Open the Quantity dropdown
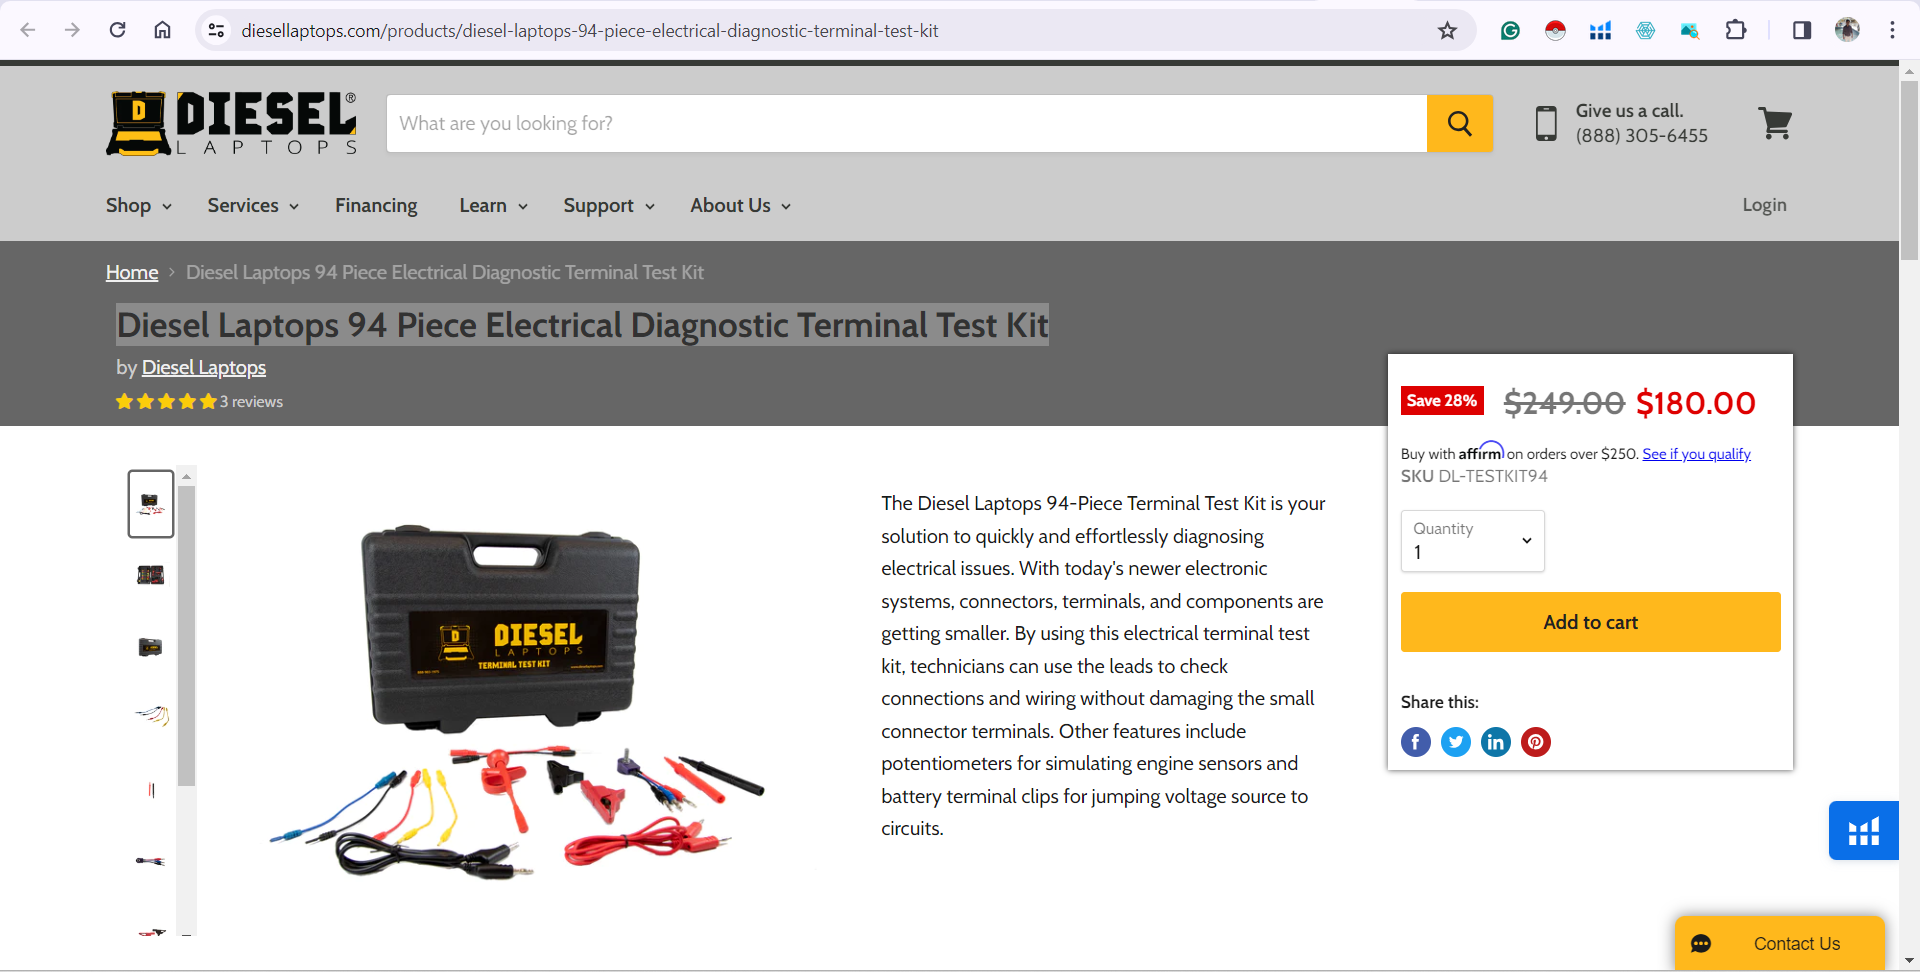The height and width of the screenshot is (972, 1920). 1472,541
